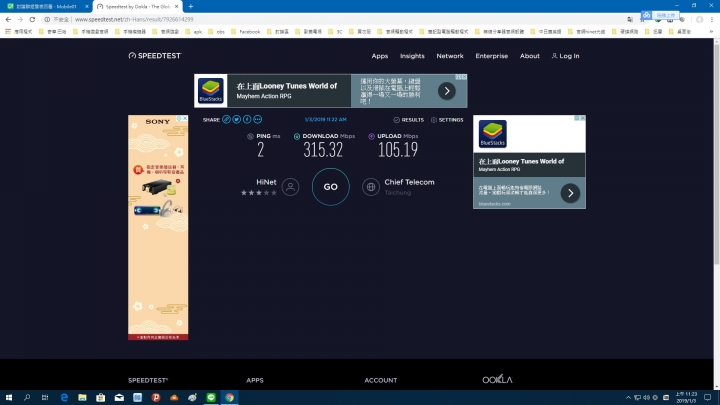Share result on Twitter
Viewport: 720px width, 405px height.
tap(236, 119)
